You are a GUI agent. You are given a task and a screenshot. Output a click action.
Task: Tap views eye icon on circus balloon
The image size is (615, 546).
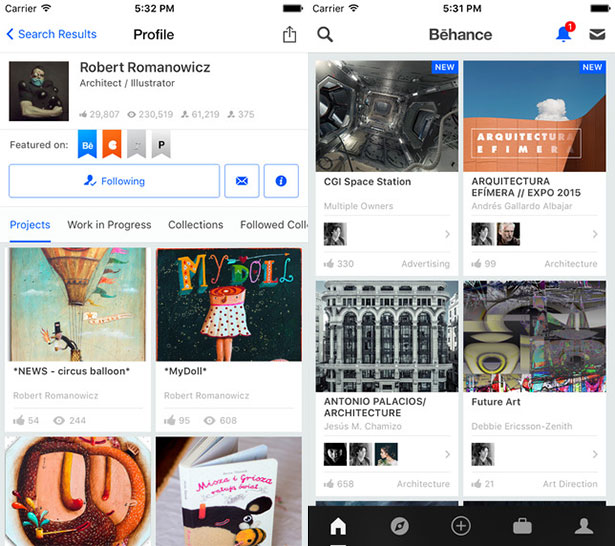pyautogui.click(x=59, y=420)
